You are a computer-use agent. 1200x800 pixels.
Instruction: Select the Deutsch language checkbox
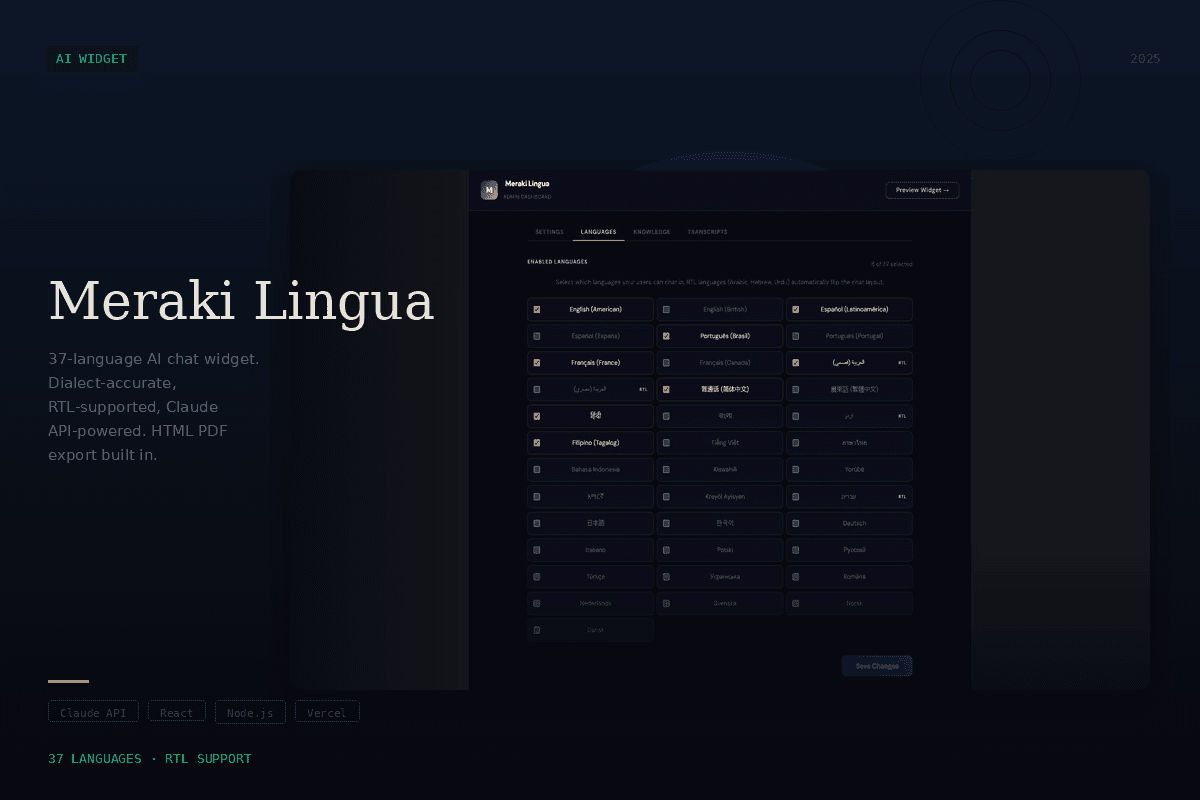tap(795, 523)
